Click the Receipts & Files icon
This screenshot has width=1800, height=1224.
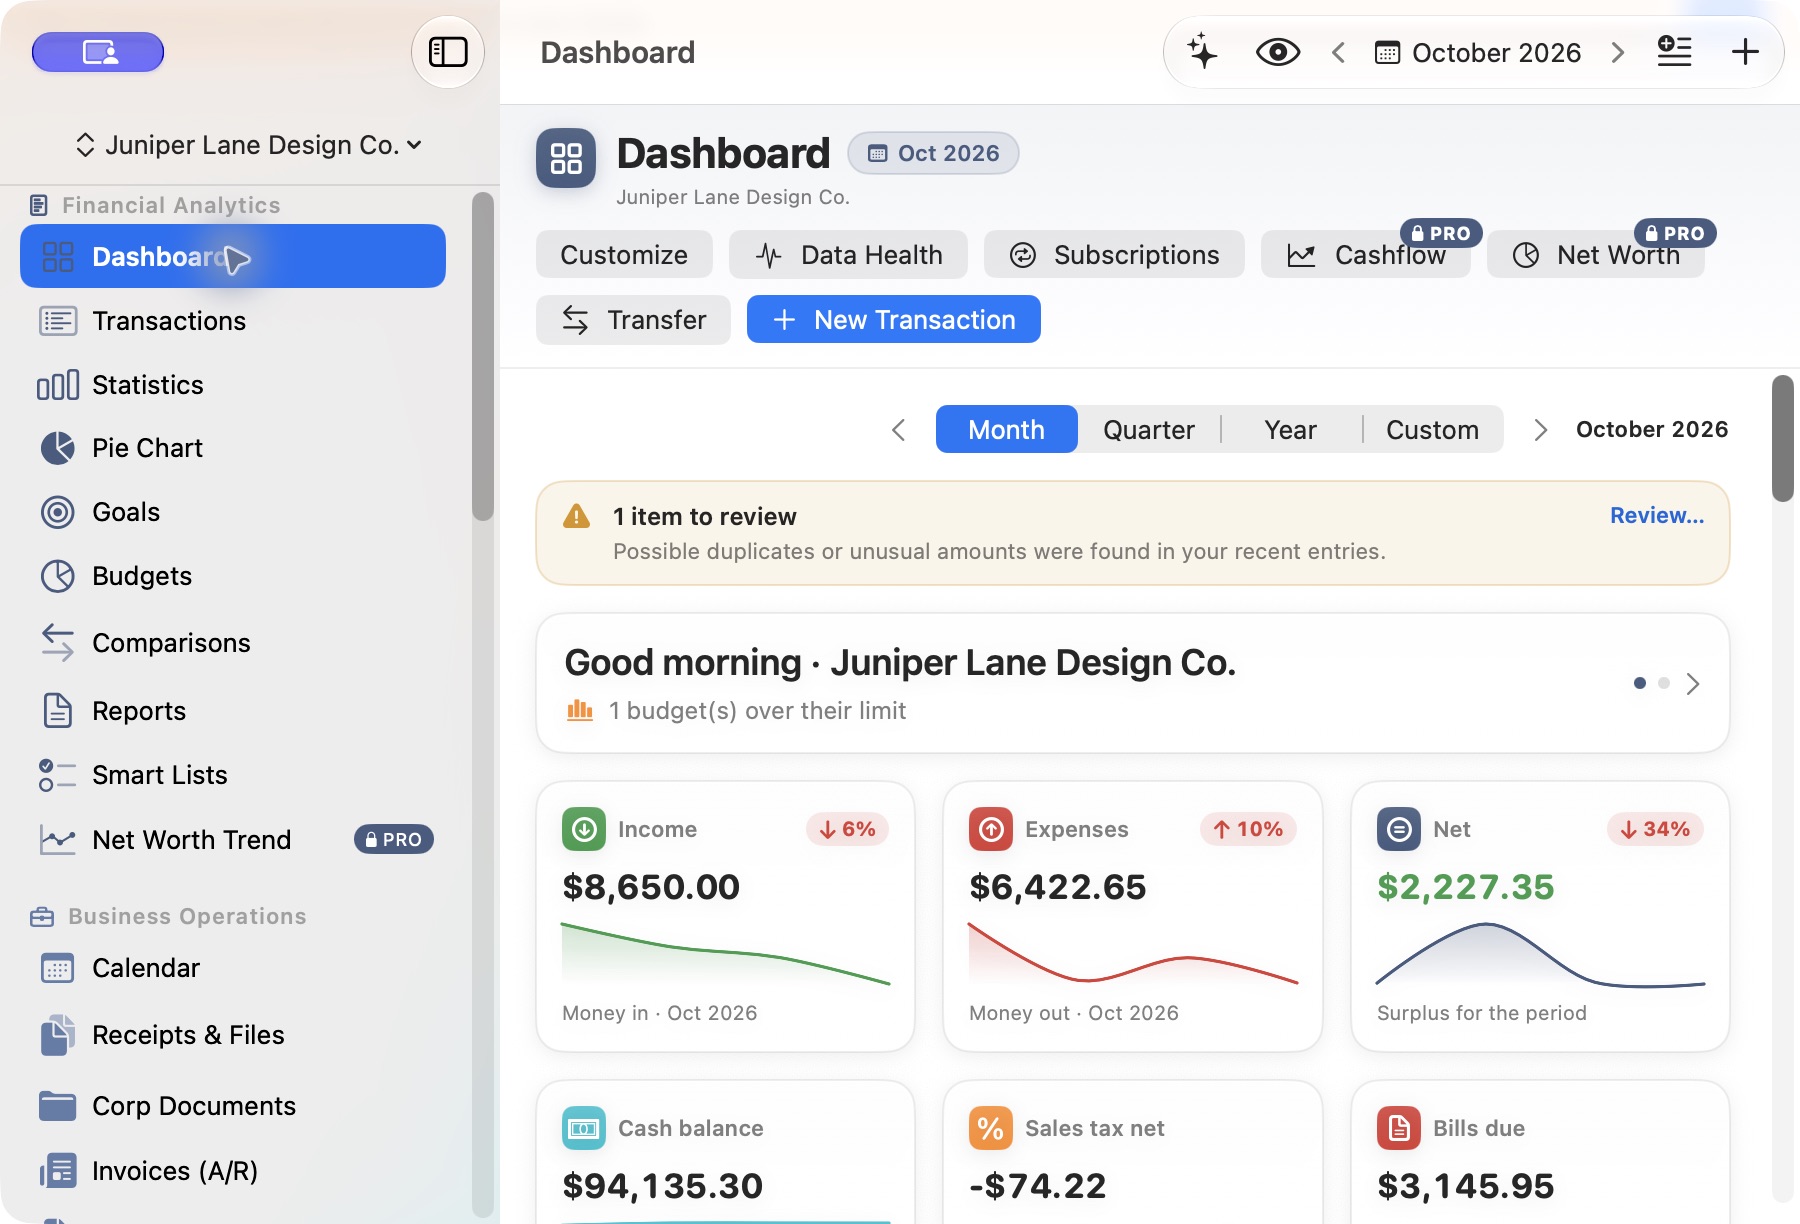click(x=58, y=1035)
